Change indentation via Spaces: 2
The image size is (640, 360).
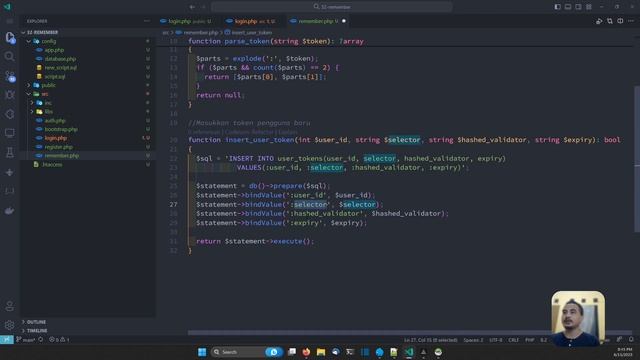tap(473, 340)
